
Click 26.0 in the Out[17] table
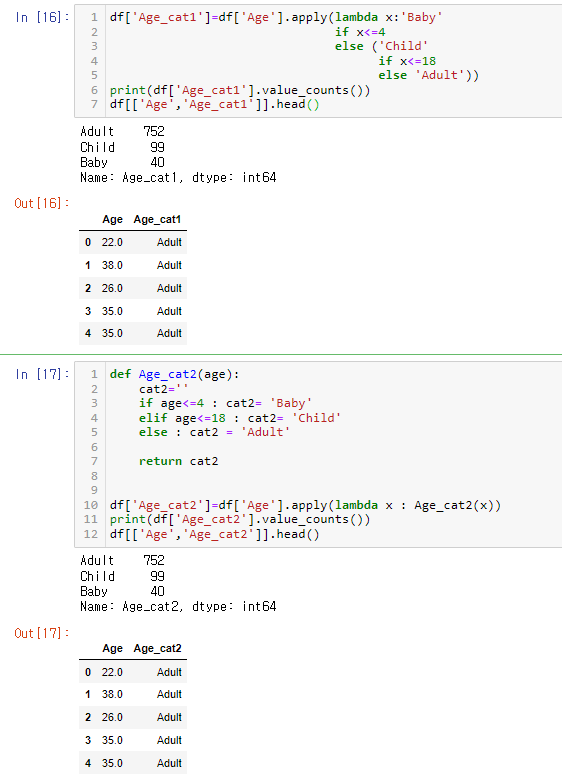(112, 717)
